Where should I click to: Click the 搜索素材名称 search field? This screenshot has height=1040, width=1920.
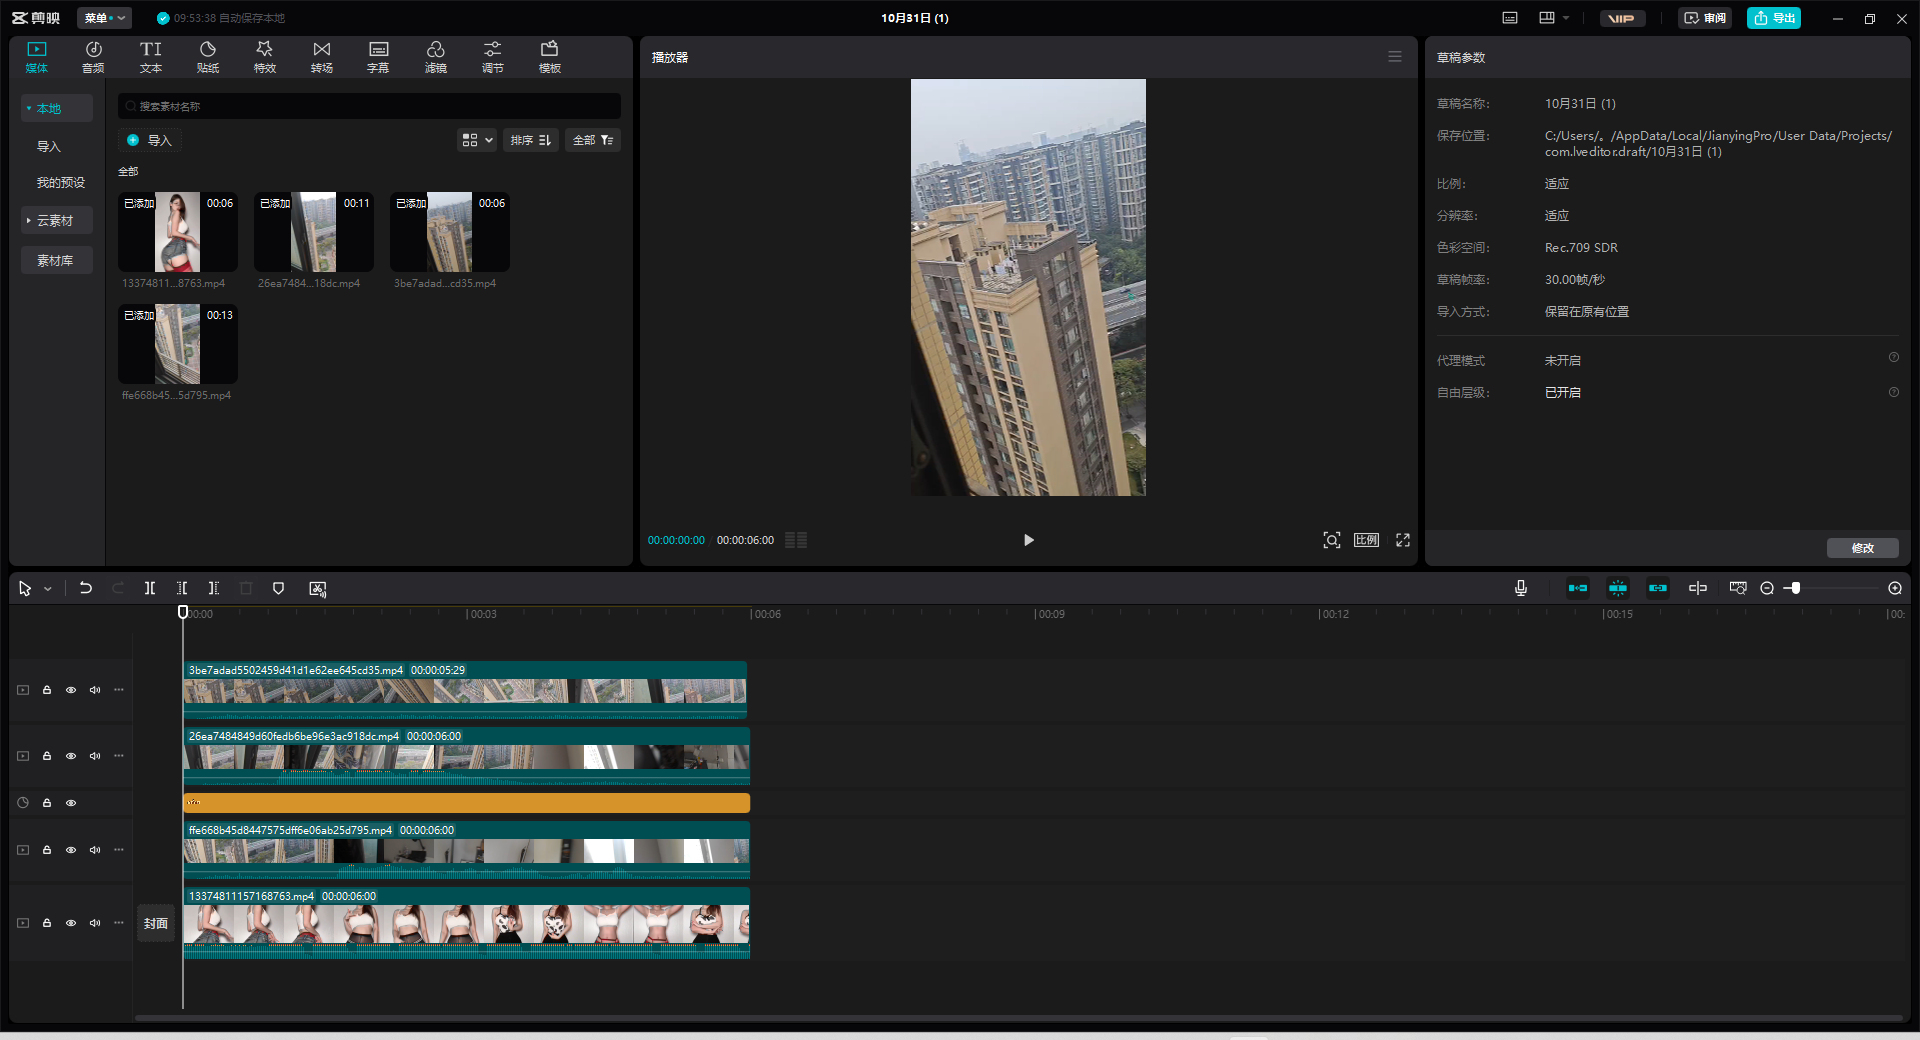[x=369, y=106]
